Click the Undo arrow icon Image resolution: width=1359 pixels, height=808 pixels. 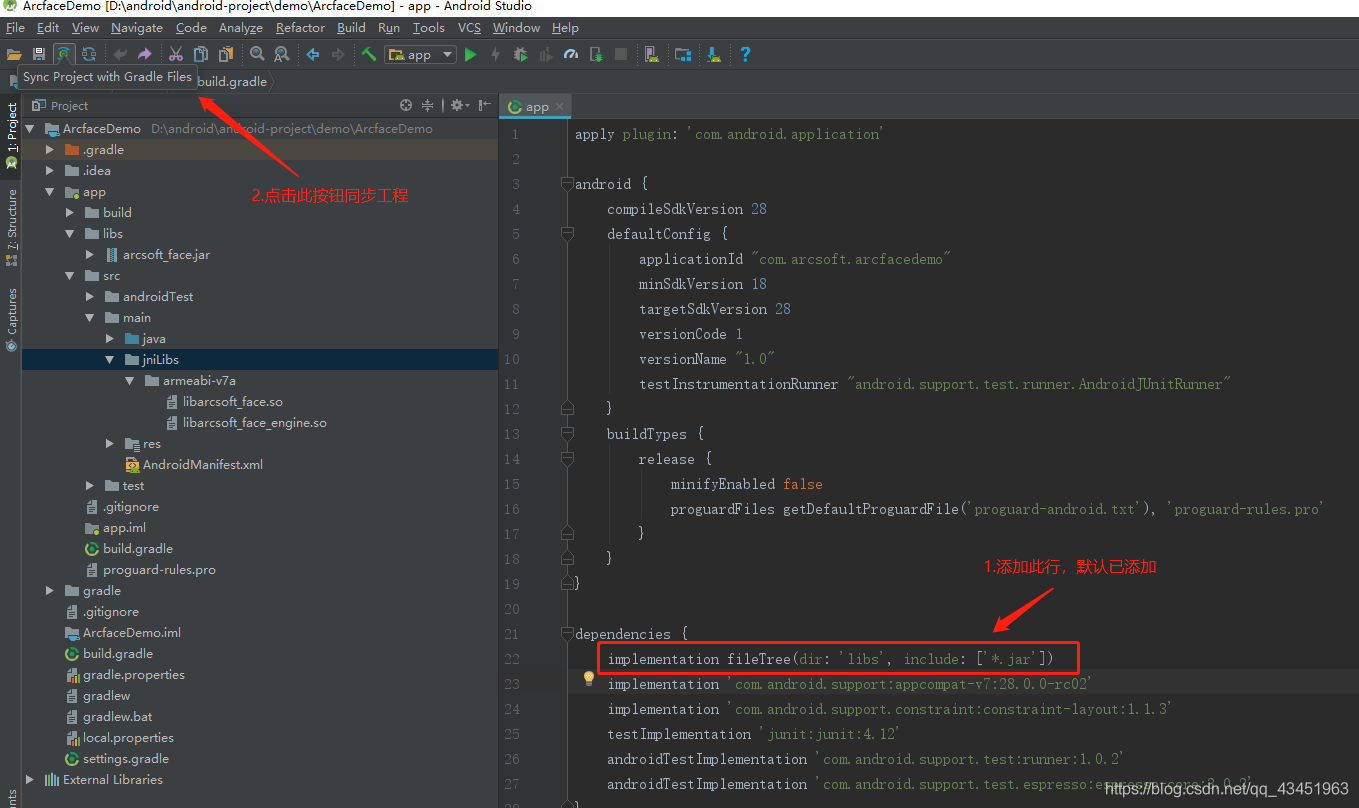coord(120,54)
